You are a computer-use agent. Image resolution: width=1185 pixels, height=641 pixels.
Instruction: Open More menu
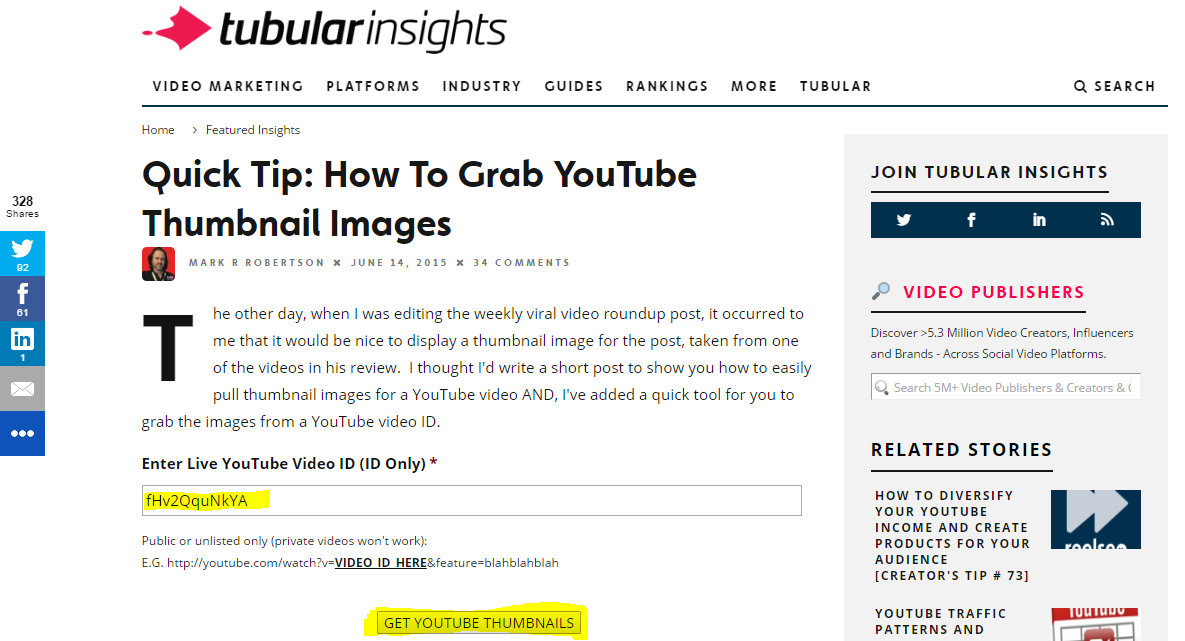tap(754, 86)
